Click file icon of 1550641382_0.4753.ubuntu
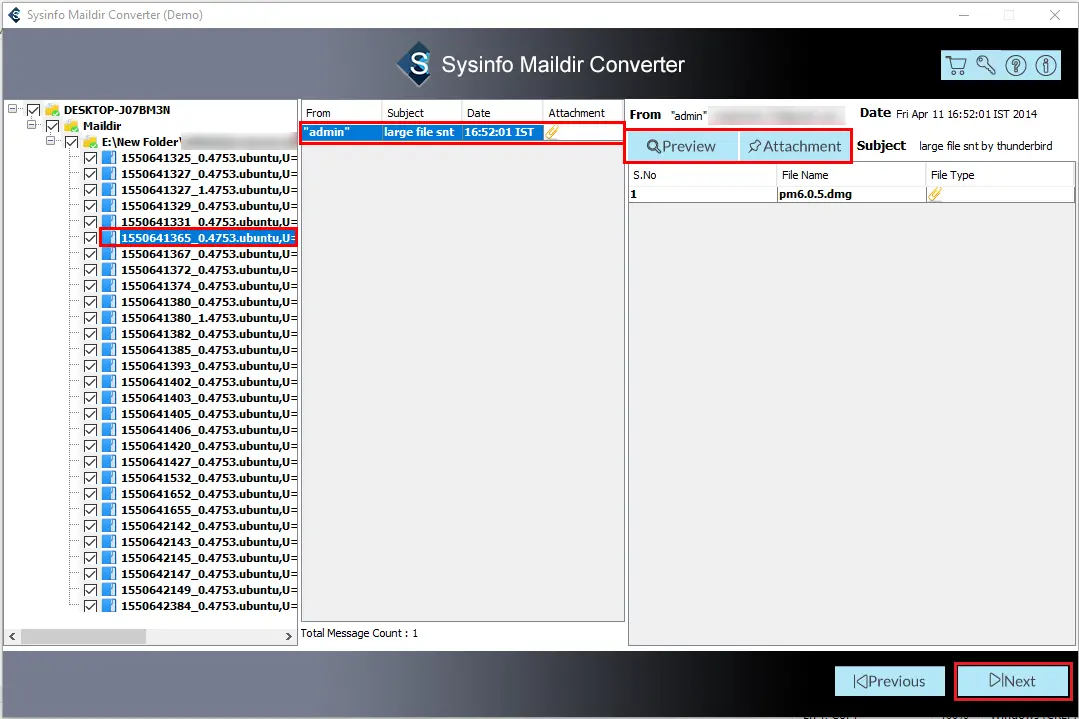Image resolution: width=1079 pixels, height=719 pixels. [x=109, y=334]
